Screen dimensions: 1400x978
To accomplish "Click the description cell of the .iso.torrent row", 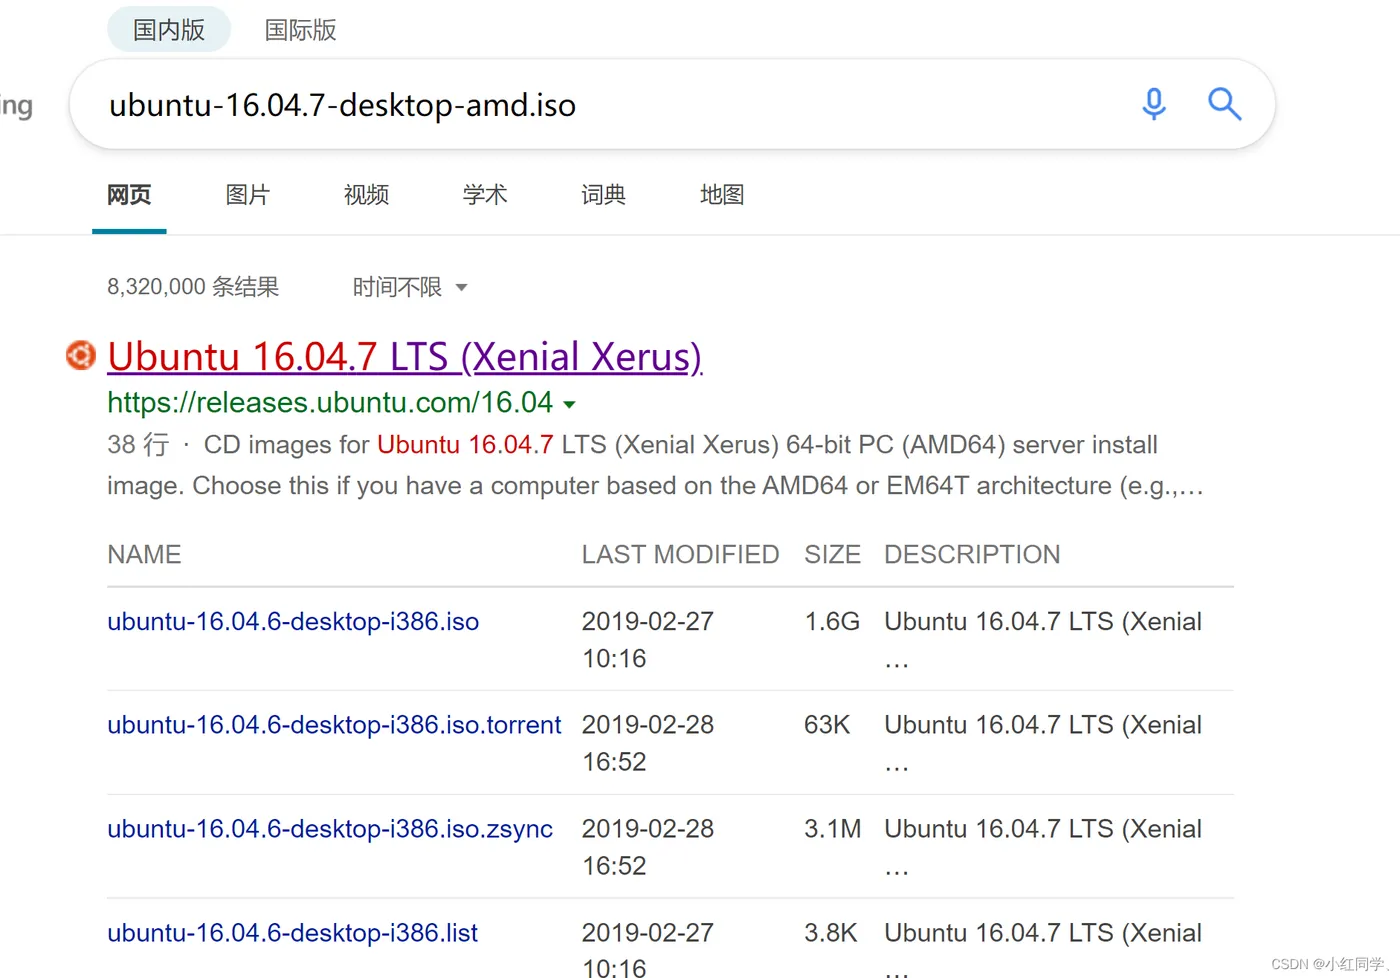I will 1043,743.
